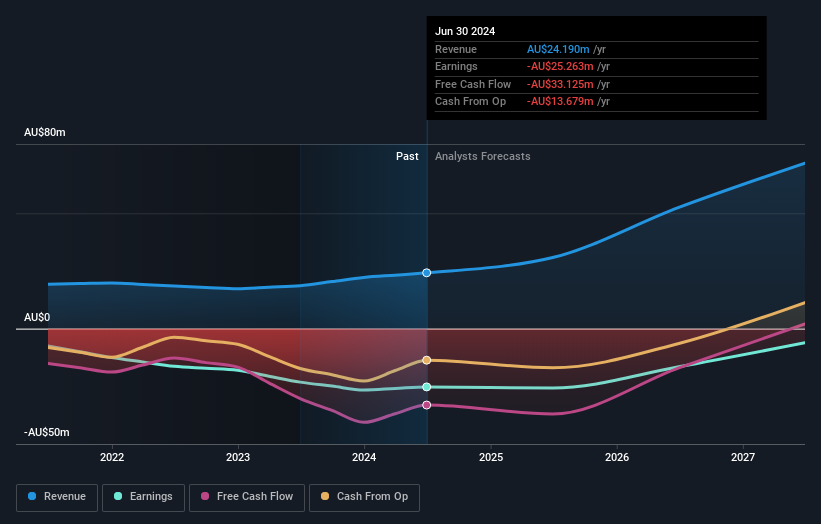Viewport: 821px width, 524px height.
Task: Toggle the Revenue legend series
Action: click(x=57, y=497)
